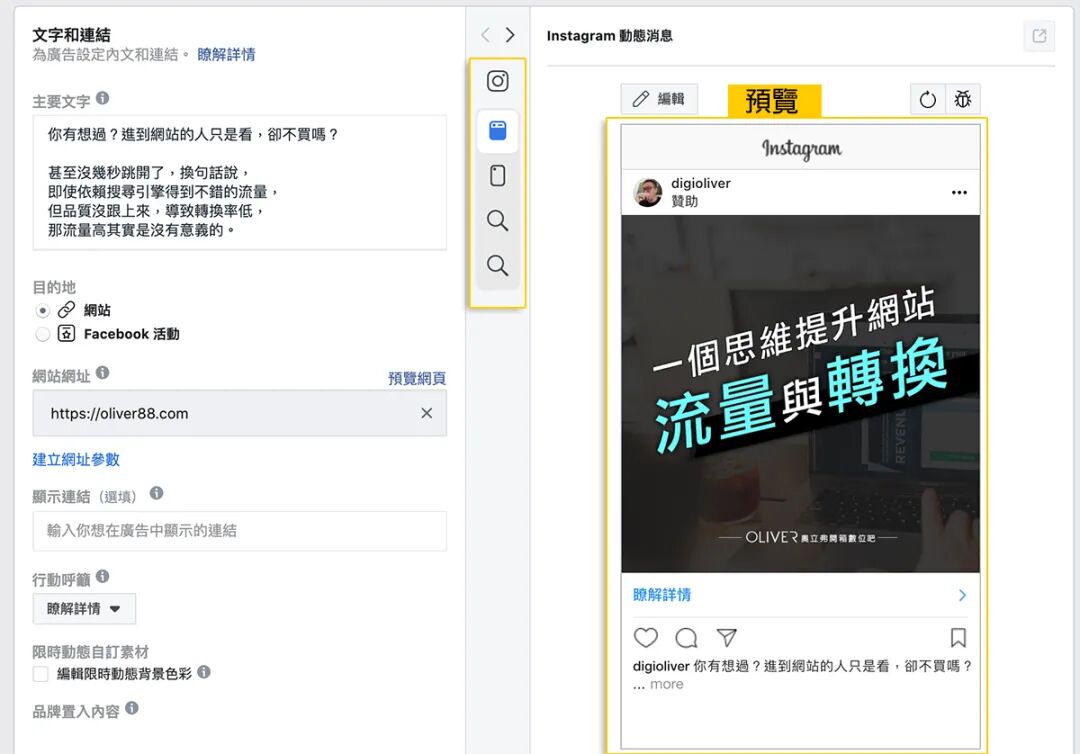The width and height of the screenshot is (1080, 754).
Task: Click info icon next to 主要文字
Action: click(x=103, y=98)
